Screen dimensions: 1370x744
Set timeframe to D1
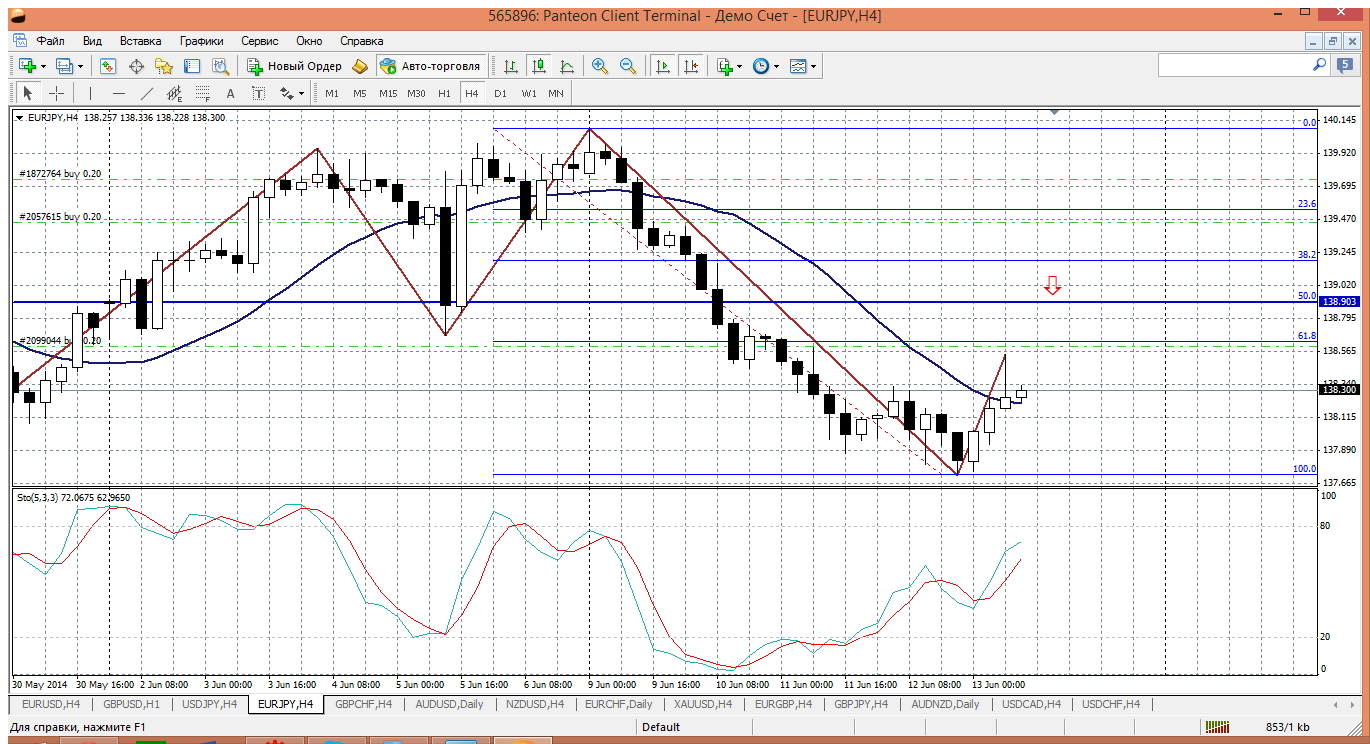click(x=500, y=93)
